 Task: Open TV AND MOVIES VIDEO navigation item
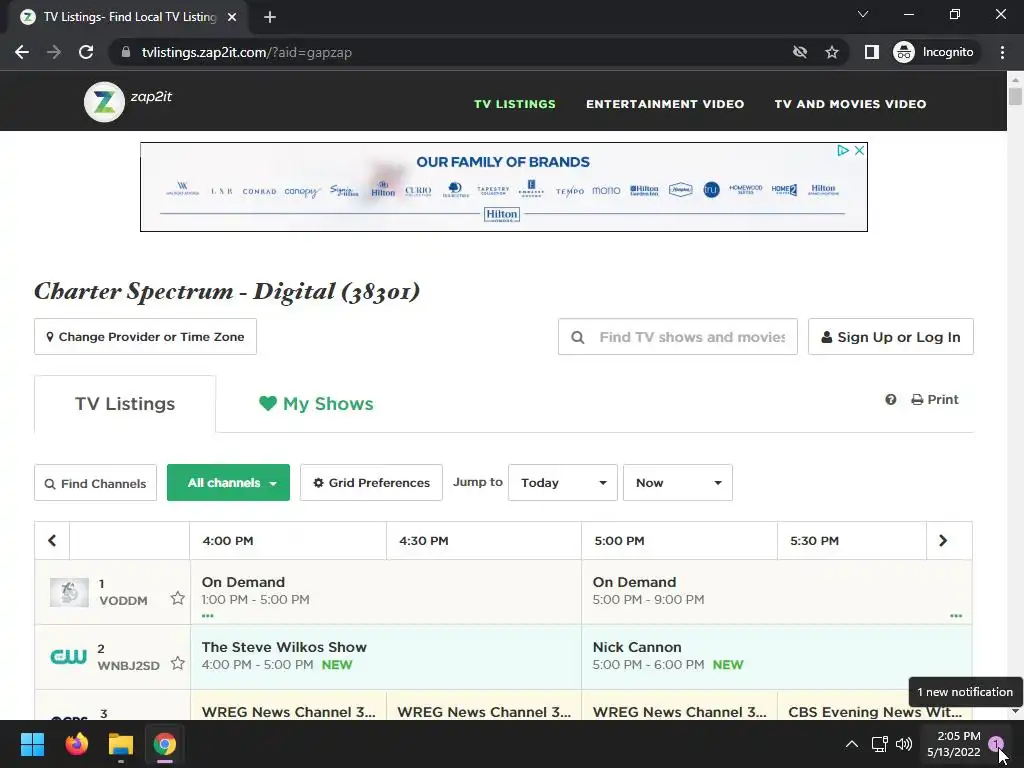tap(850, 104)
